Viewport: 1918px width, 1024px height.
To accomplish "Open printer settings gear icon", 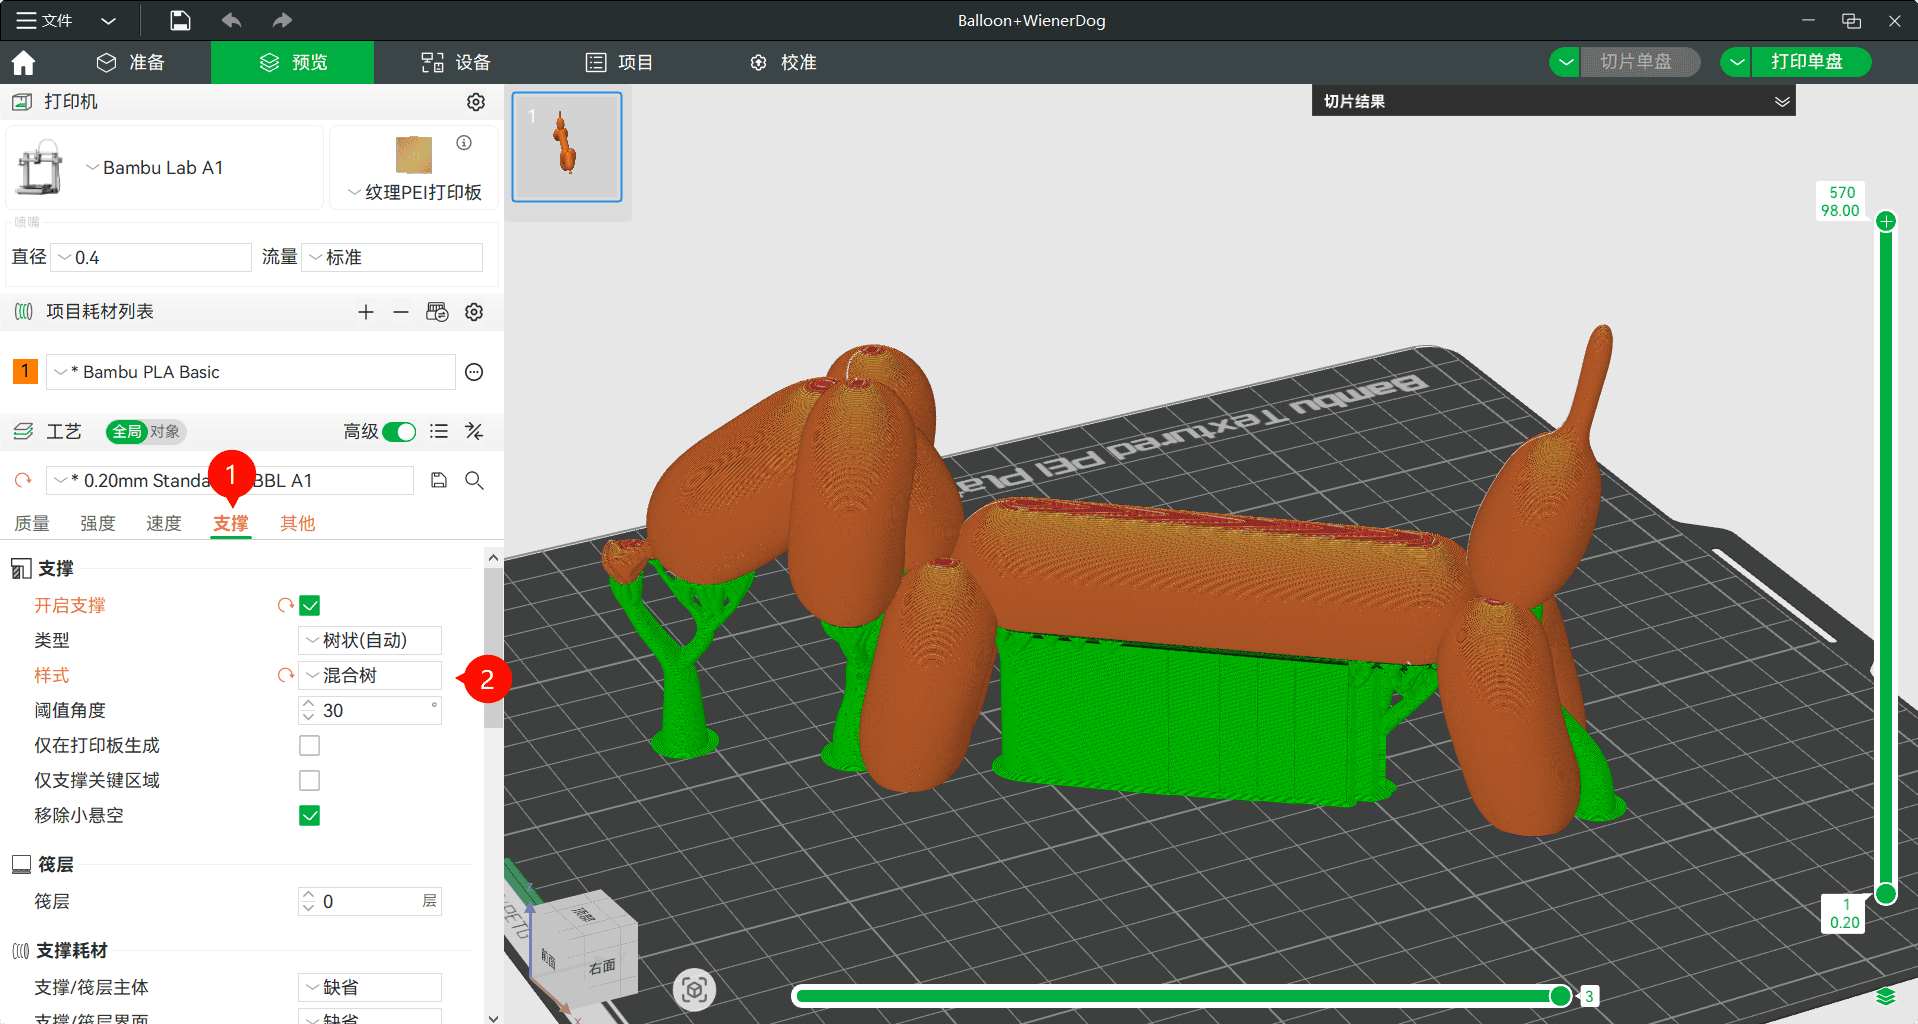I will [476, 102].
